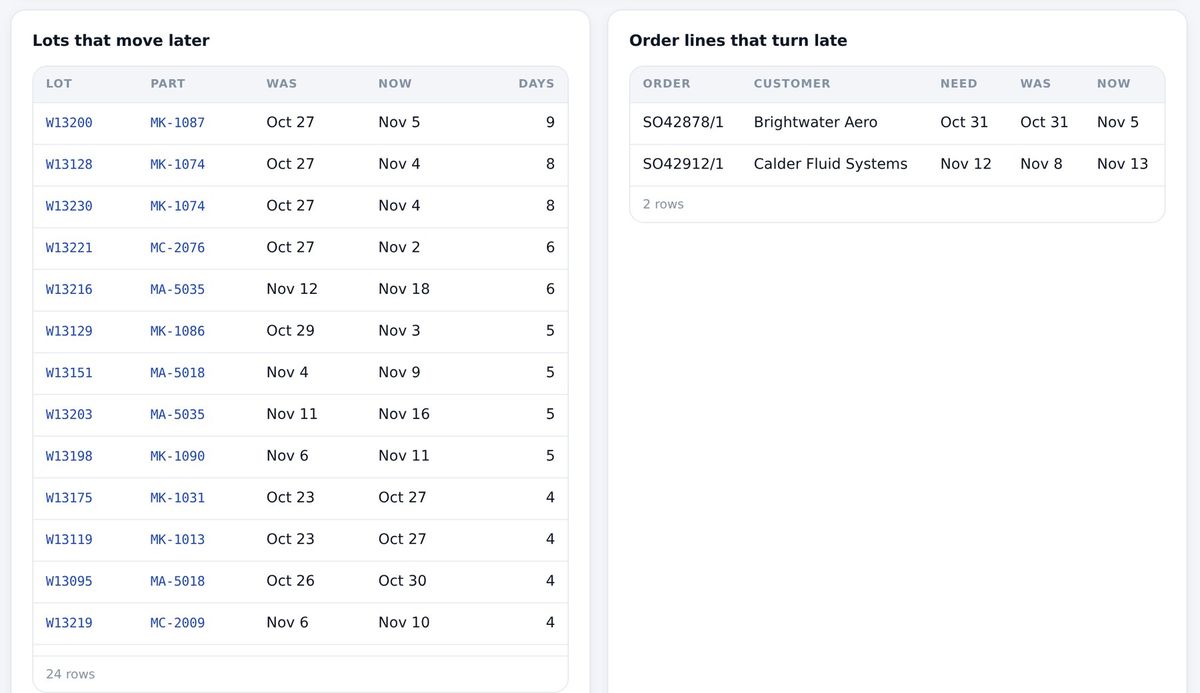Click the Nov 10 date for W13219
The width and height of the screenshot is (1200, 693).
[x=404, y=622]
